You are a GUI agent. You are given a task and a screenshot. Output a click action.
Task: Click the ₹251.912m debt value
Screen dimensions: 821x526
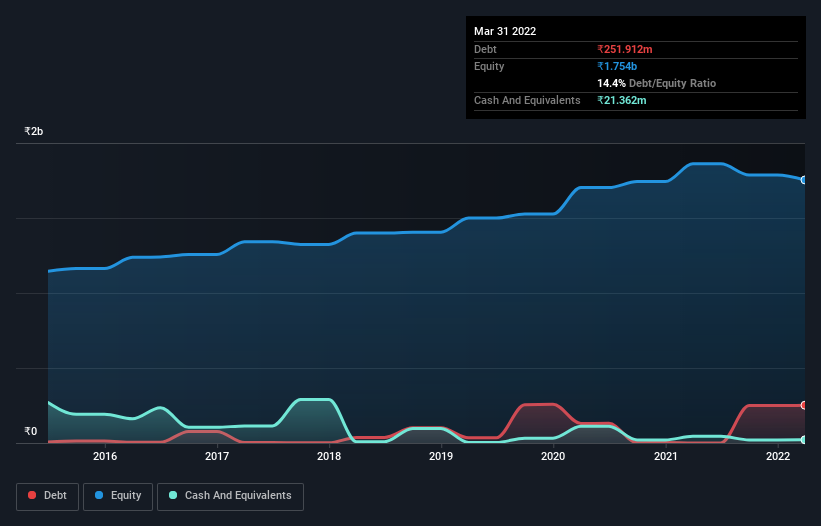pyautogui.click(x=625, y=49)
